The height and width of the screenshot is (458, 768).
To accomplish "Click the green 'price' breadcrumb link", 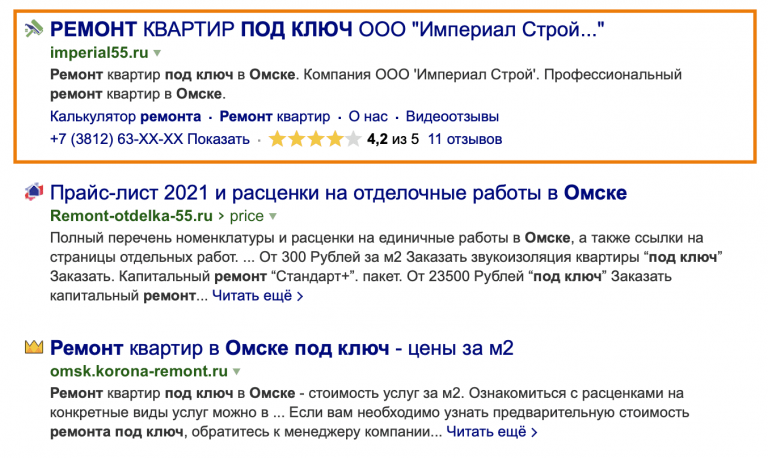I will click(x=246, y=216).
